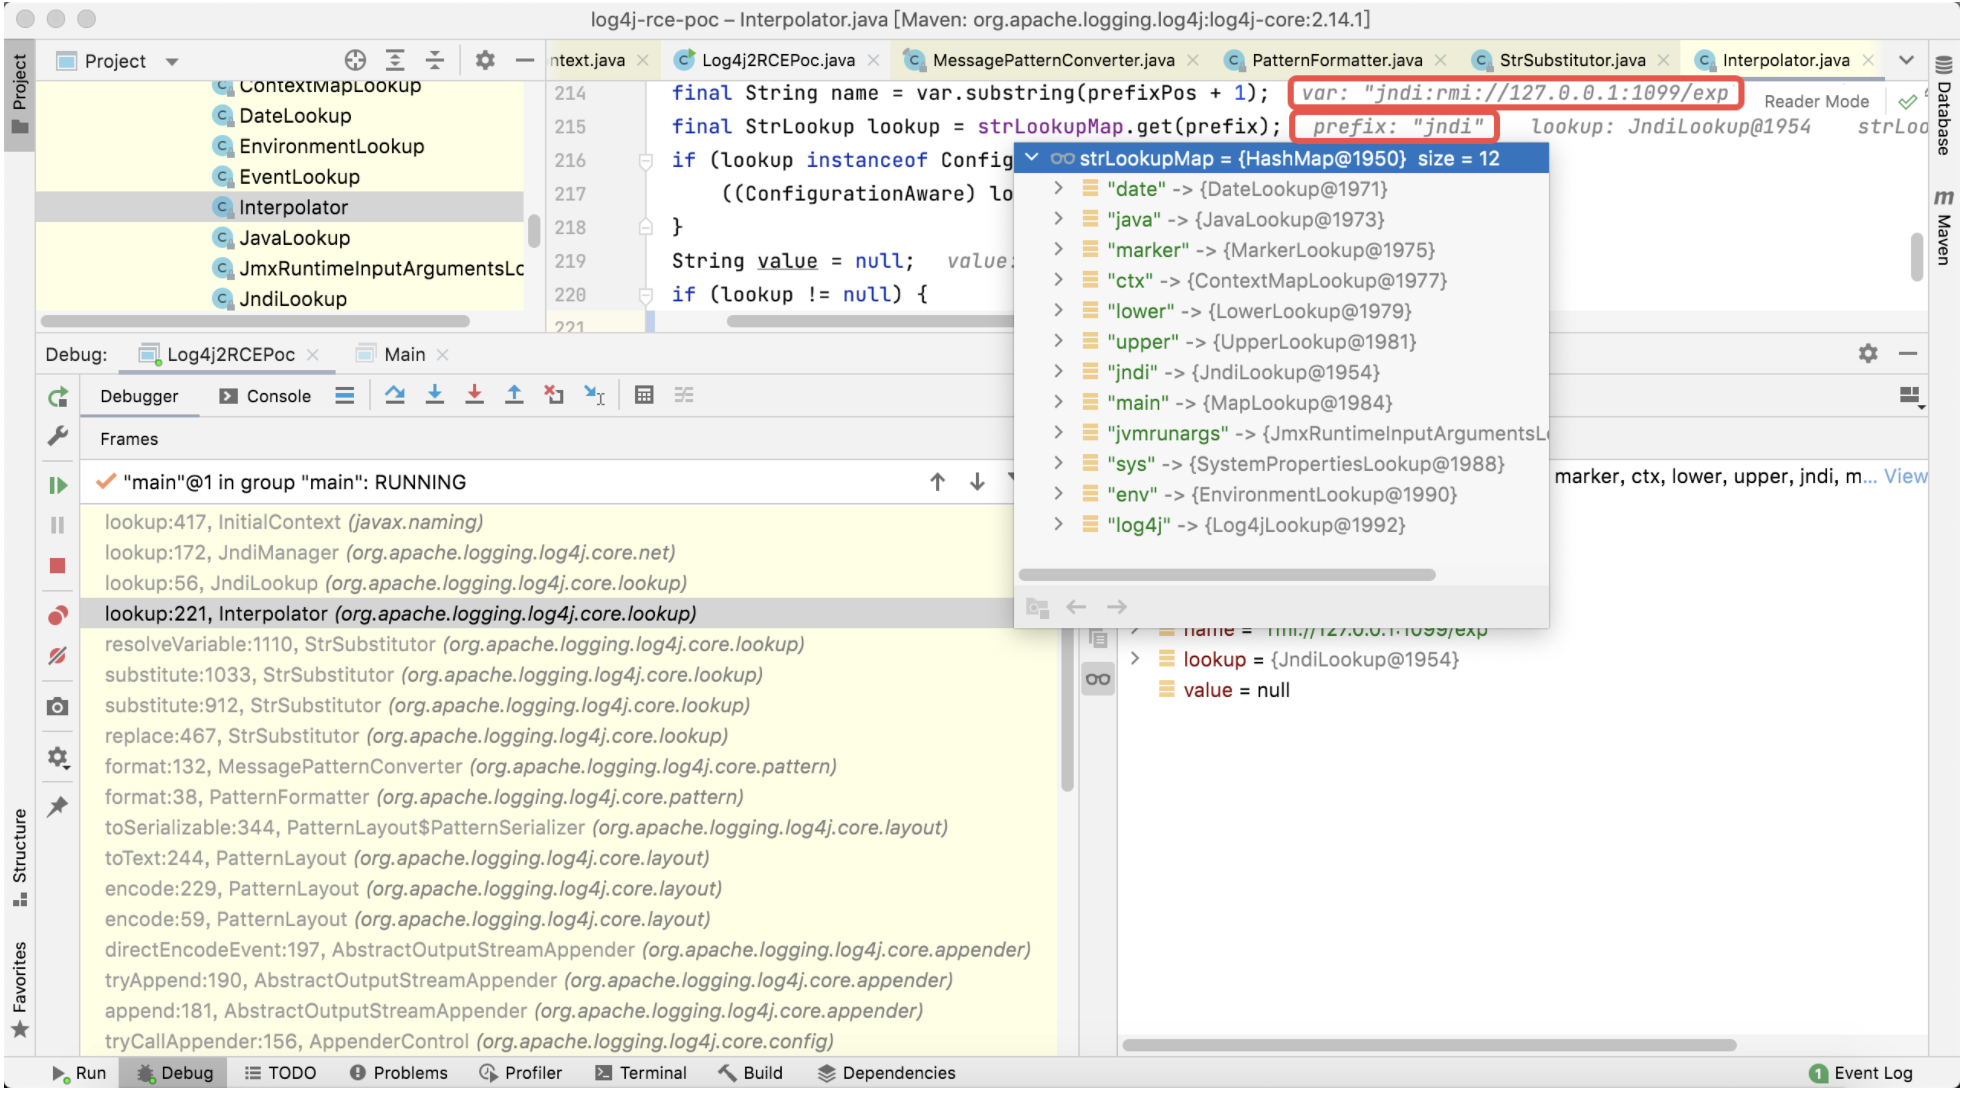Image resolution: width=1964 pixels, height=1094 pixels.
Task: Open the MessagePatternConverter.java tab
Action: 1052,60
